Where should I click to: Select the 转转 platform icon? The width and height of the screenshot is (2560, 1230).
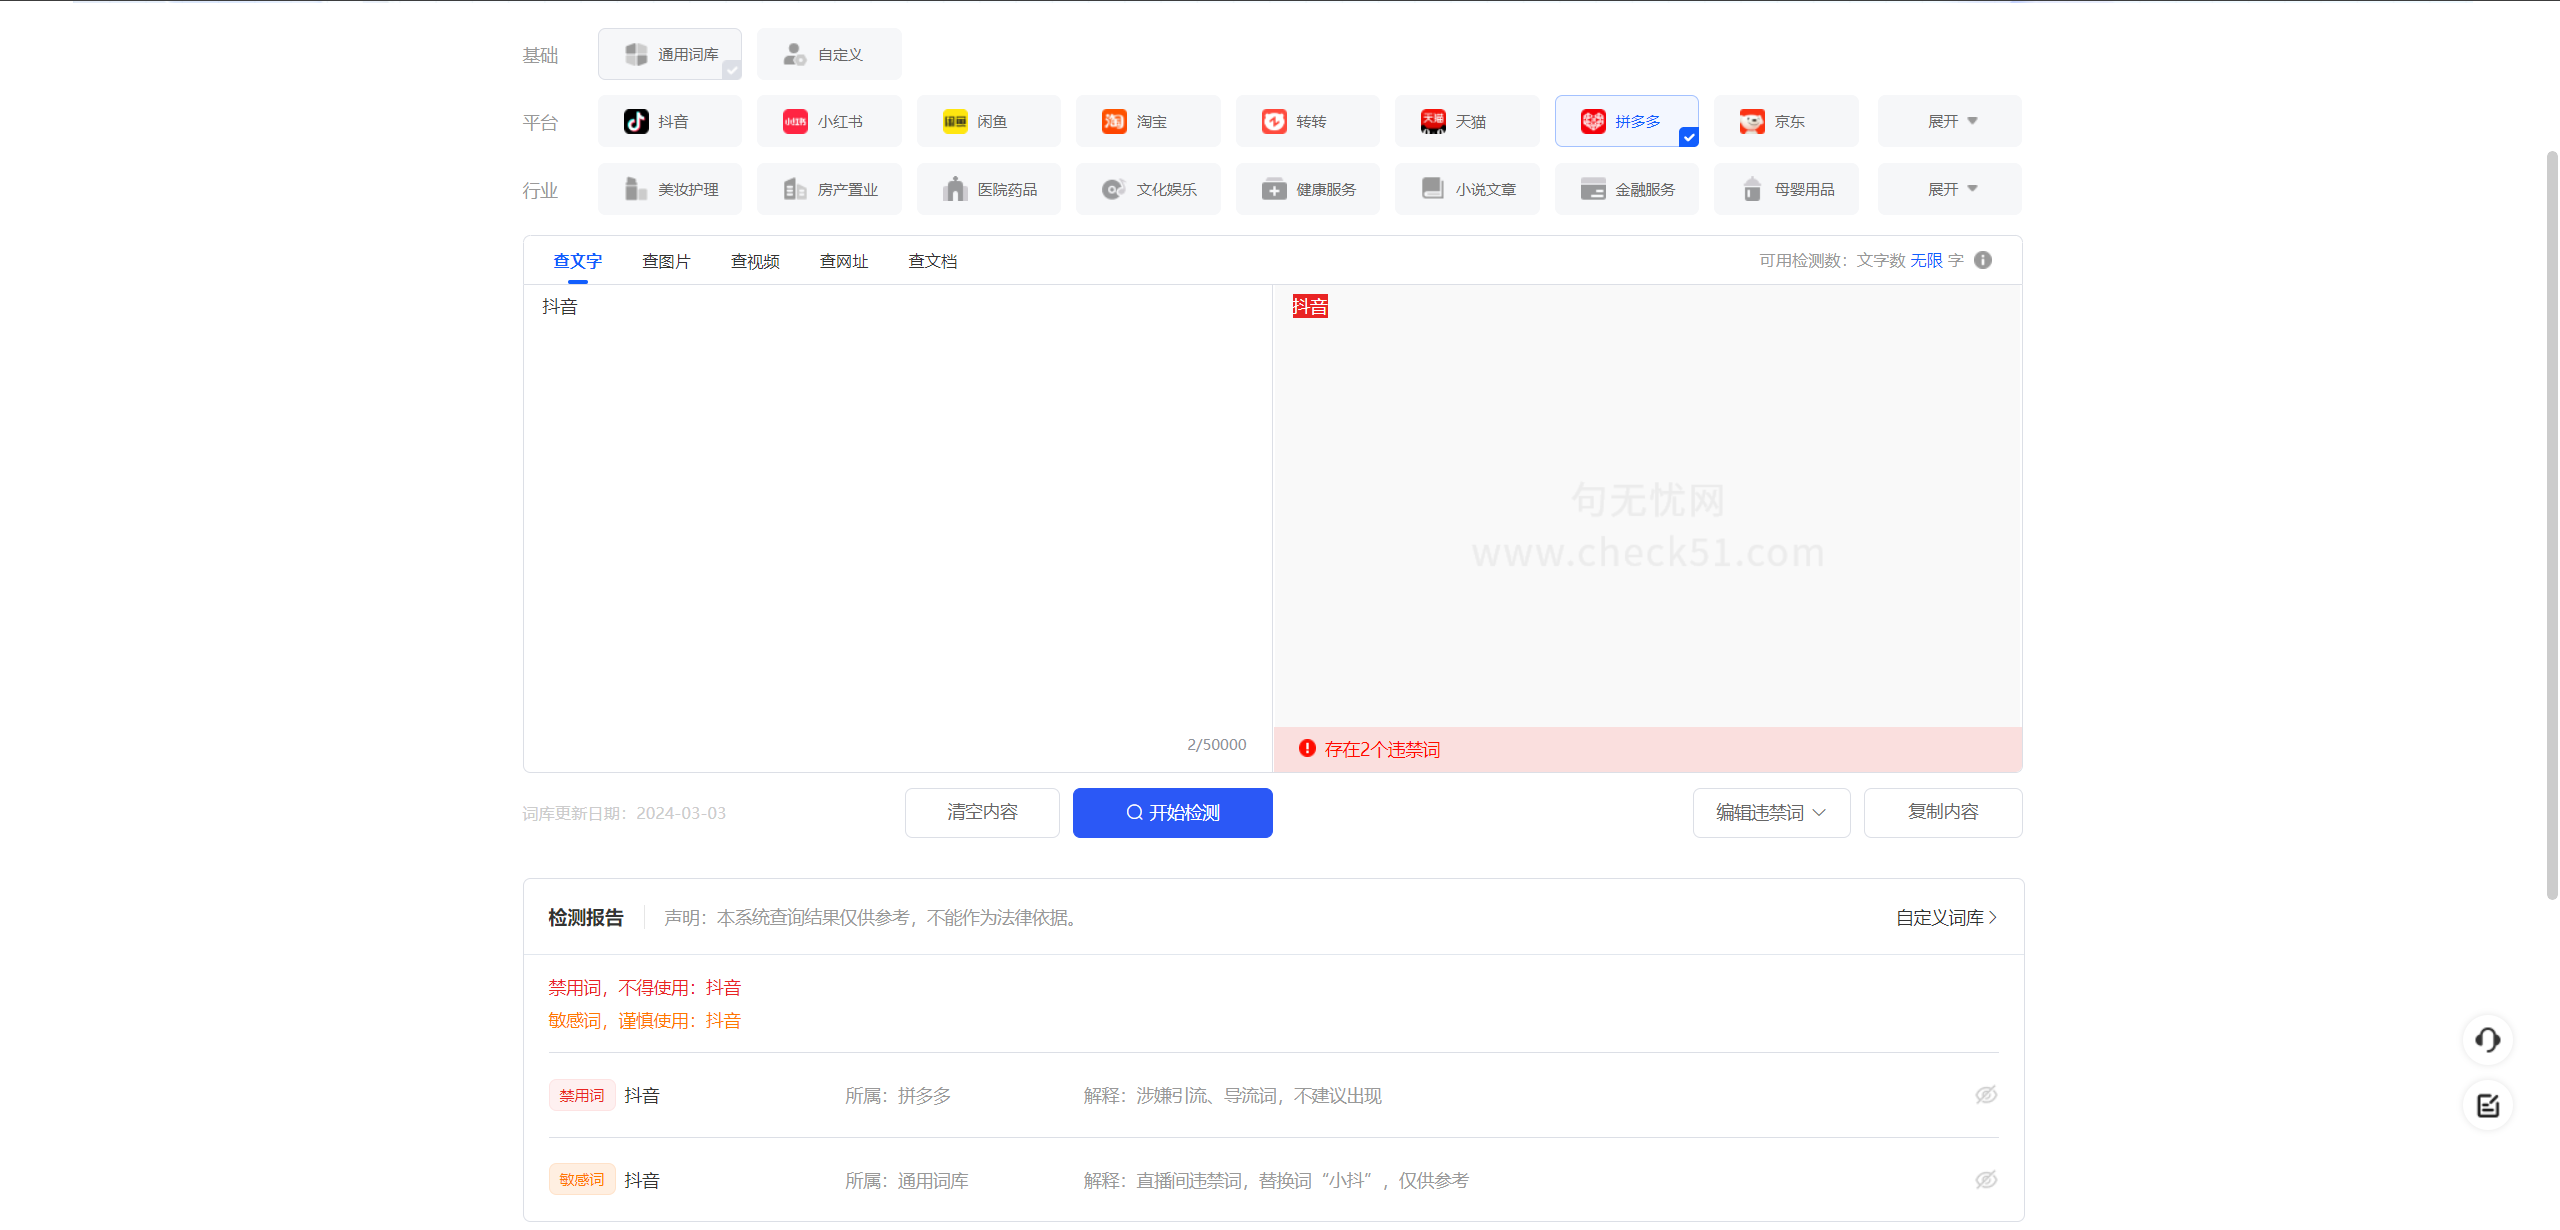(1274, 121)
